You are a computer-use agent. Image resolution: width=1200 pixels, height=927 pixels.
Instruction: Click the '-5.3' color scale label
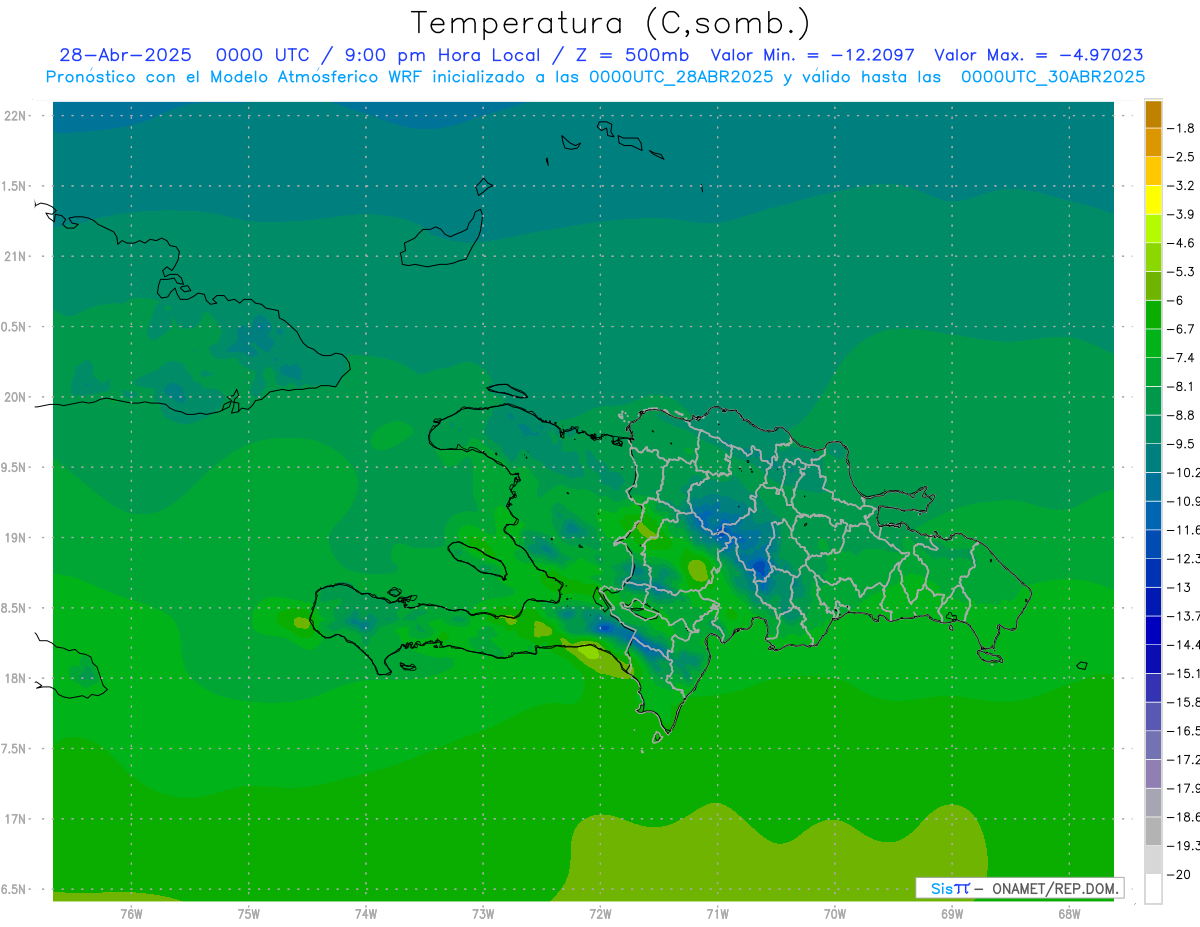click(x=1181, y=271)
